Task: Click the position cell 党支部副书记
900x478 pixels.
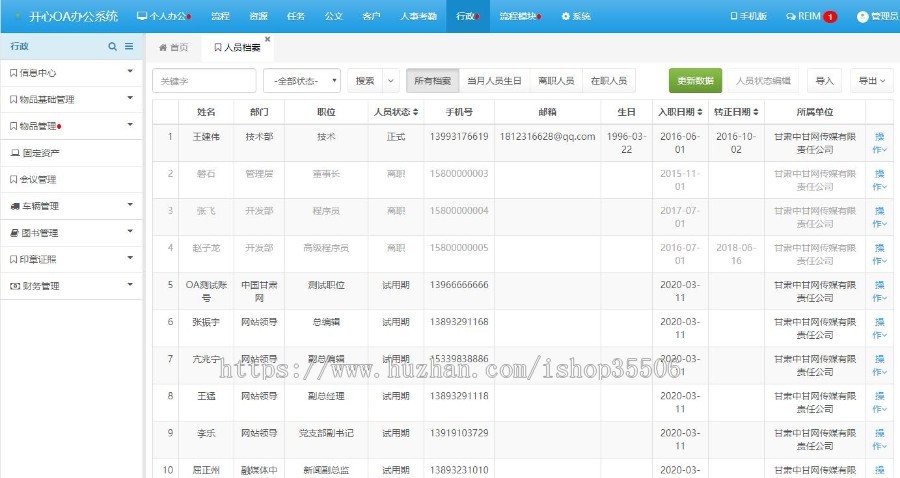Action: tap(326, 433)
